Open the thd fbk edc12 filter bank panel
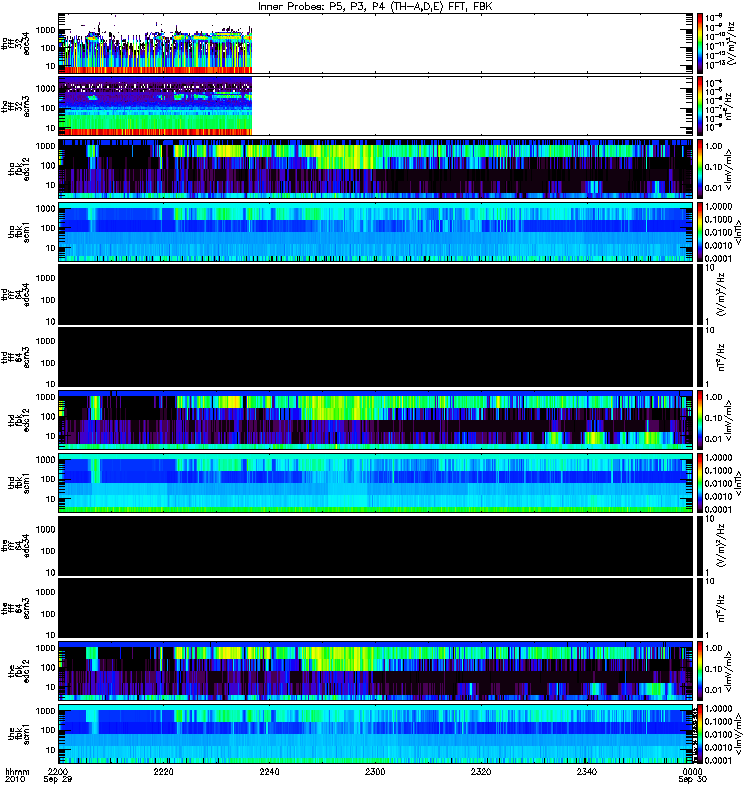 tap(376, 420)
